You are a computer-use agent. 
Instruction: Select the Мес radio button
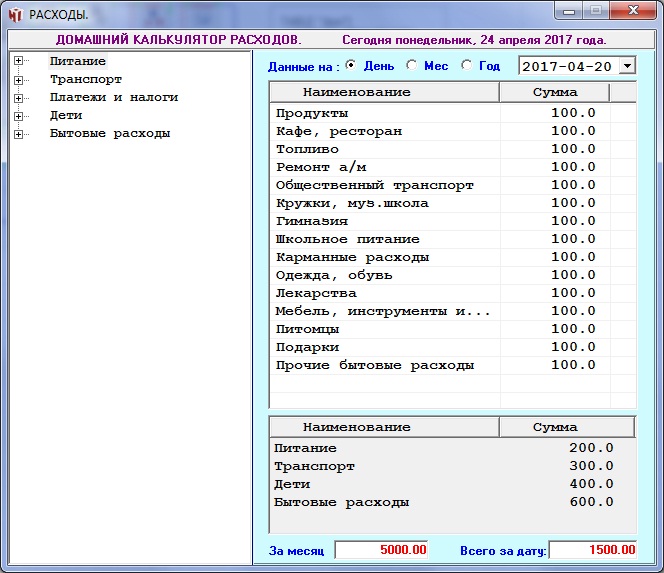coord(412,65)
